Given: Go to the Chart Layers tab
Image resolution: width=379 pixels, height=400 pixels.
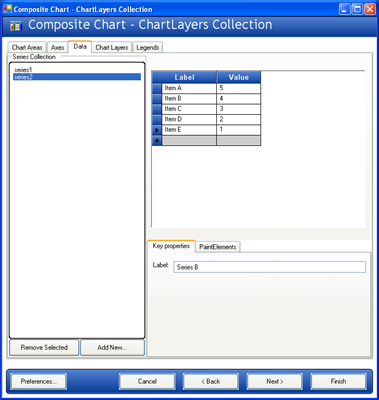Looking at the screenshot, I should coord(112,47).
